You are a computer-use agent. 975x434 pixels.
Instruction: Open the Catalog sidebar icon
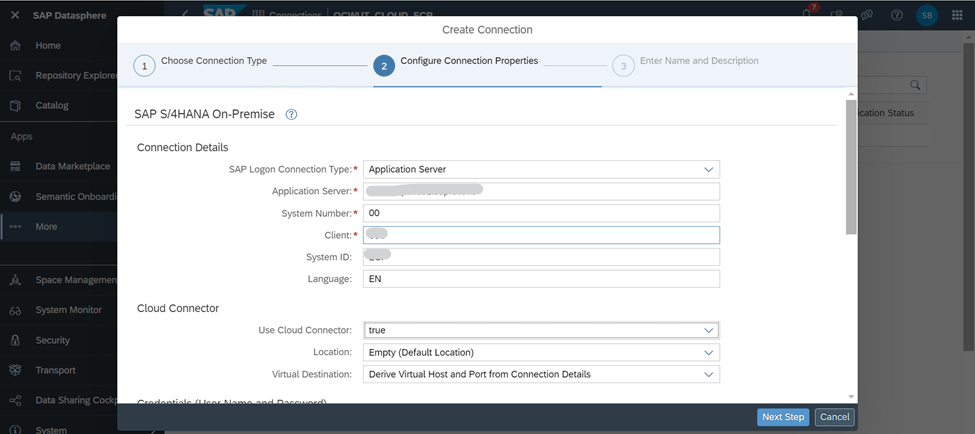click(x=16, y=105)
